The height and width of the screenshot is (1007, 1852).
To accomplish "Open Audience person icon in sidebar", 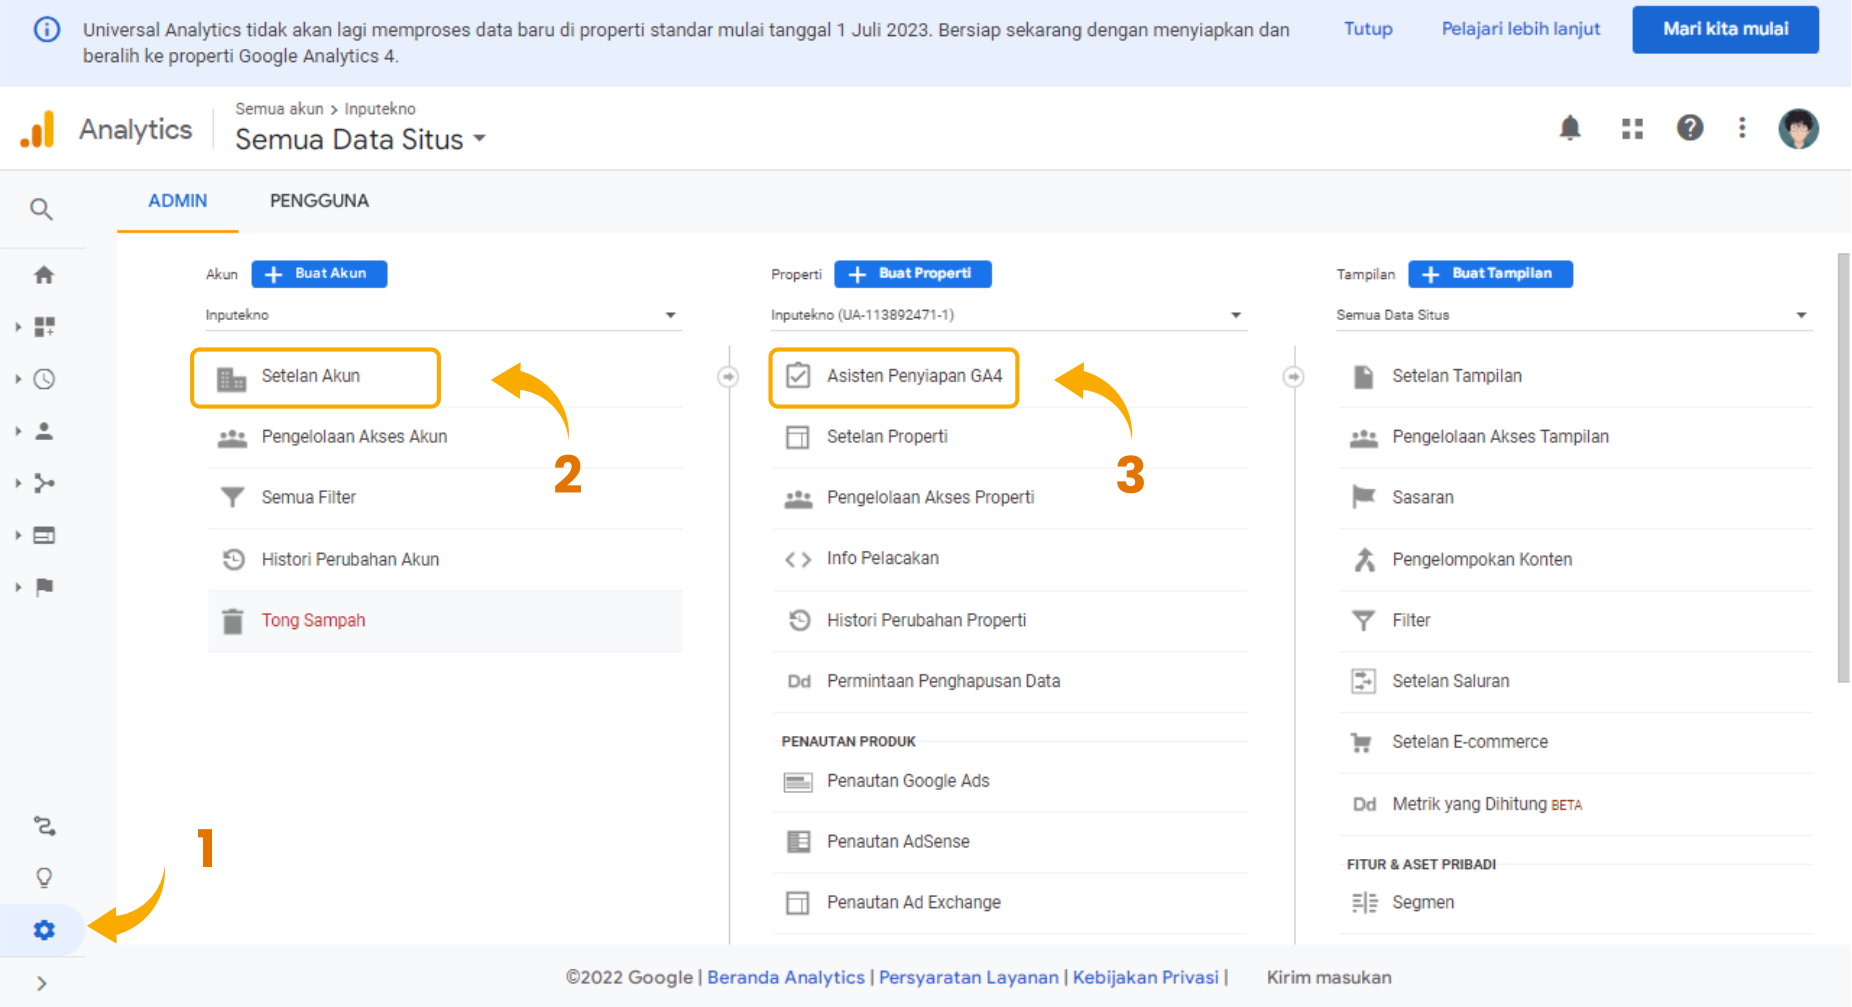I will click(44, 431).
